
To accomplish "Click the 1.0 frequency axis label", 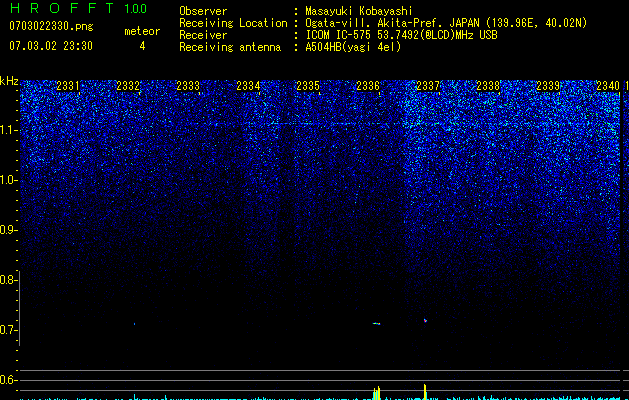I will (x=8, y=180).
